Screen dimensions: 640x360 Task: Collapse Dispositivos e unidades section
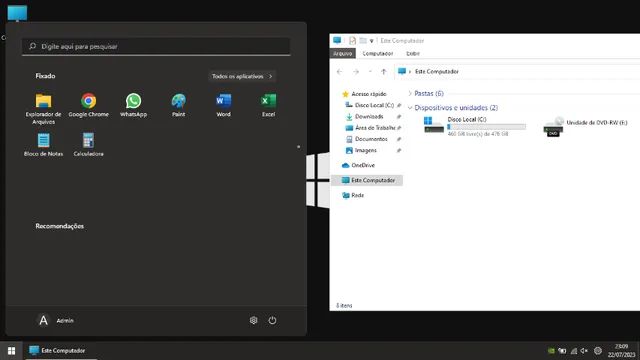click(x=410, y=108)
